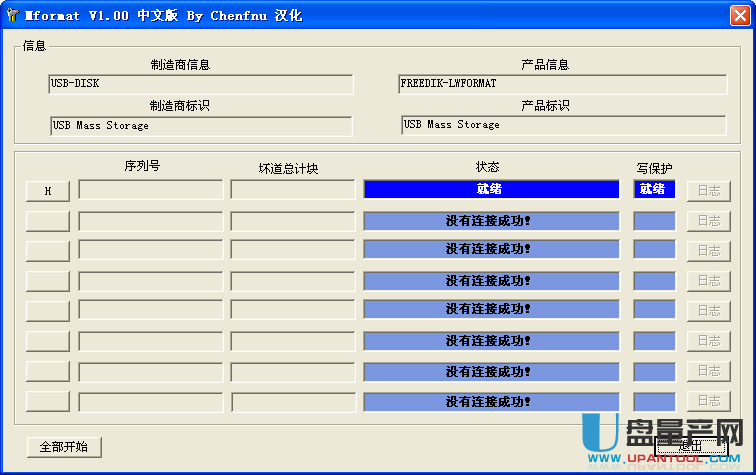756x475 pixels.
Task: Click the 坏道总计块 field in the H row
Action: pos(293,190)
